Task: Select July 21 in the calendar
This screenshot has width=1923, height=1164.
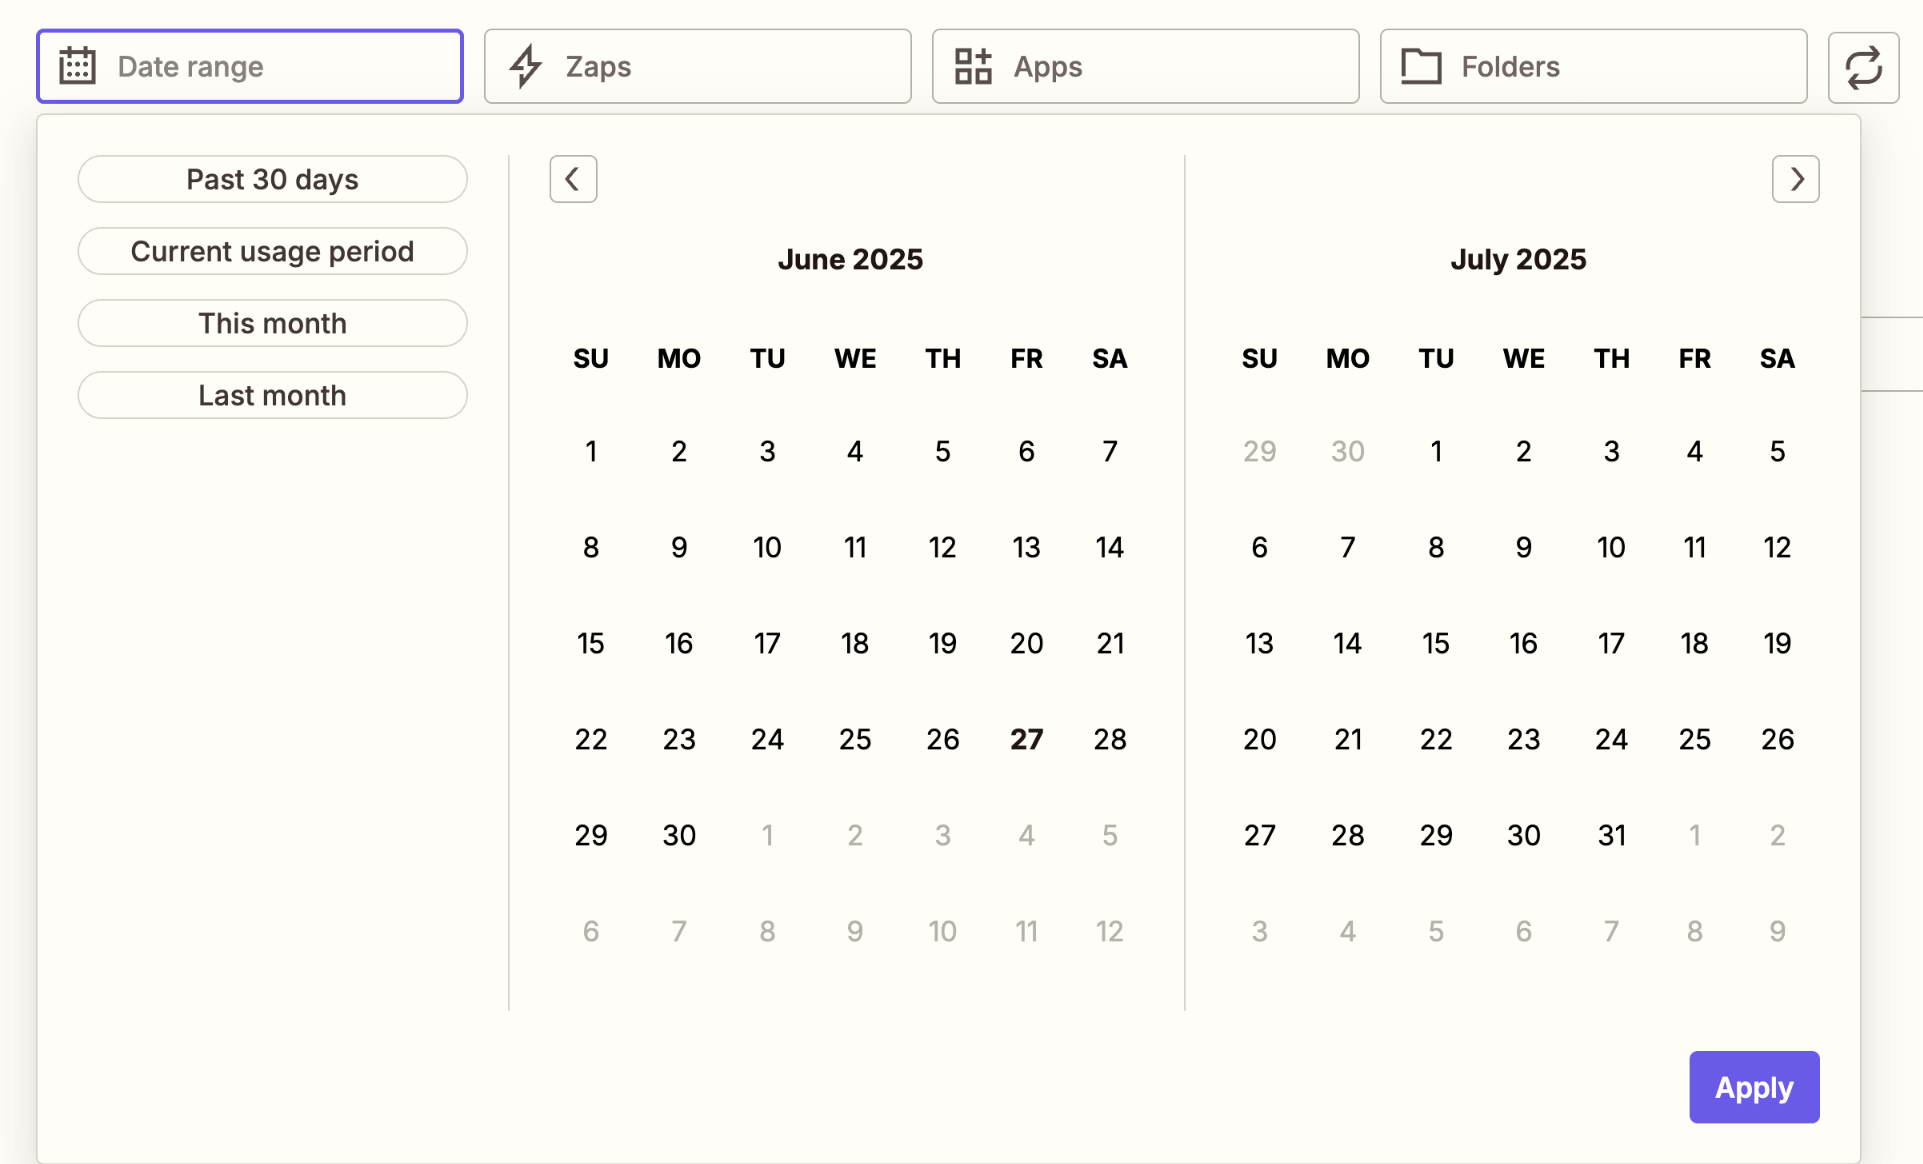Action: point(1348,740)
